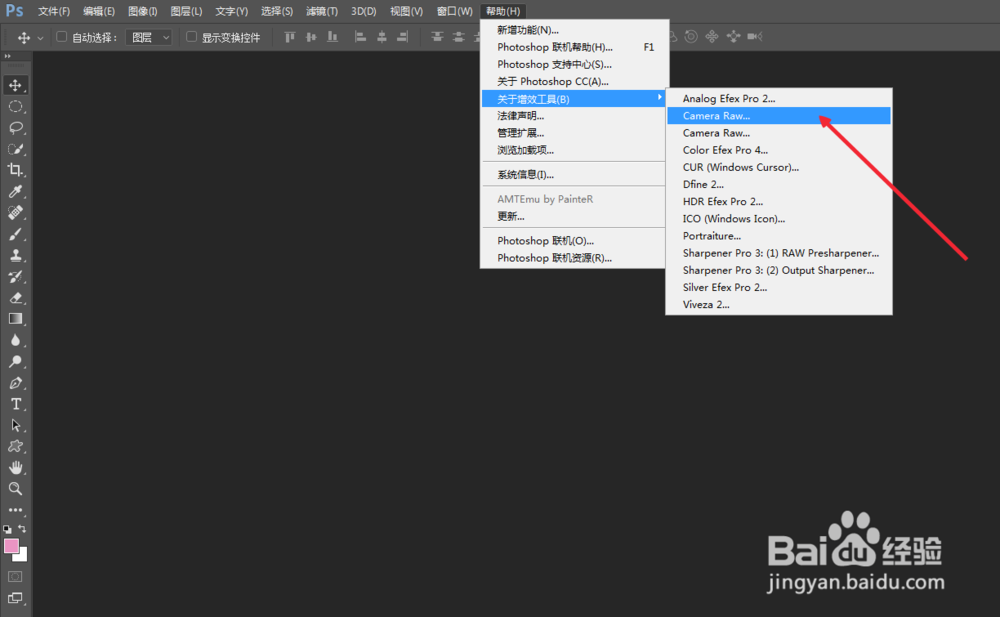1000x617 pixels.
Task: Open the 文件(F) menu
Action: 54,11
